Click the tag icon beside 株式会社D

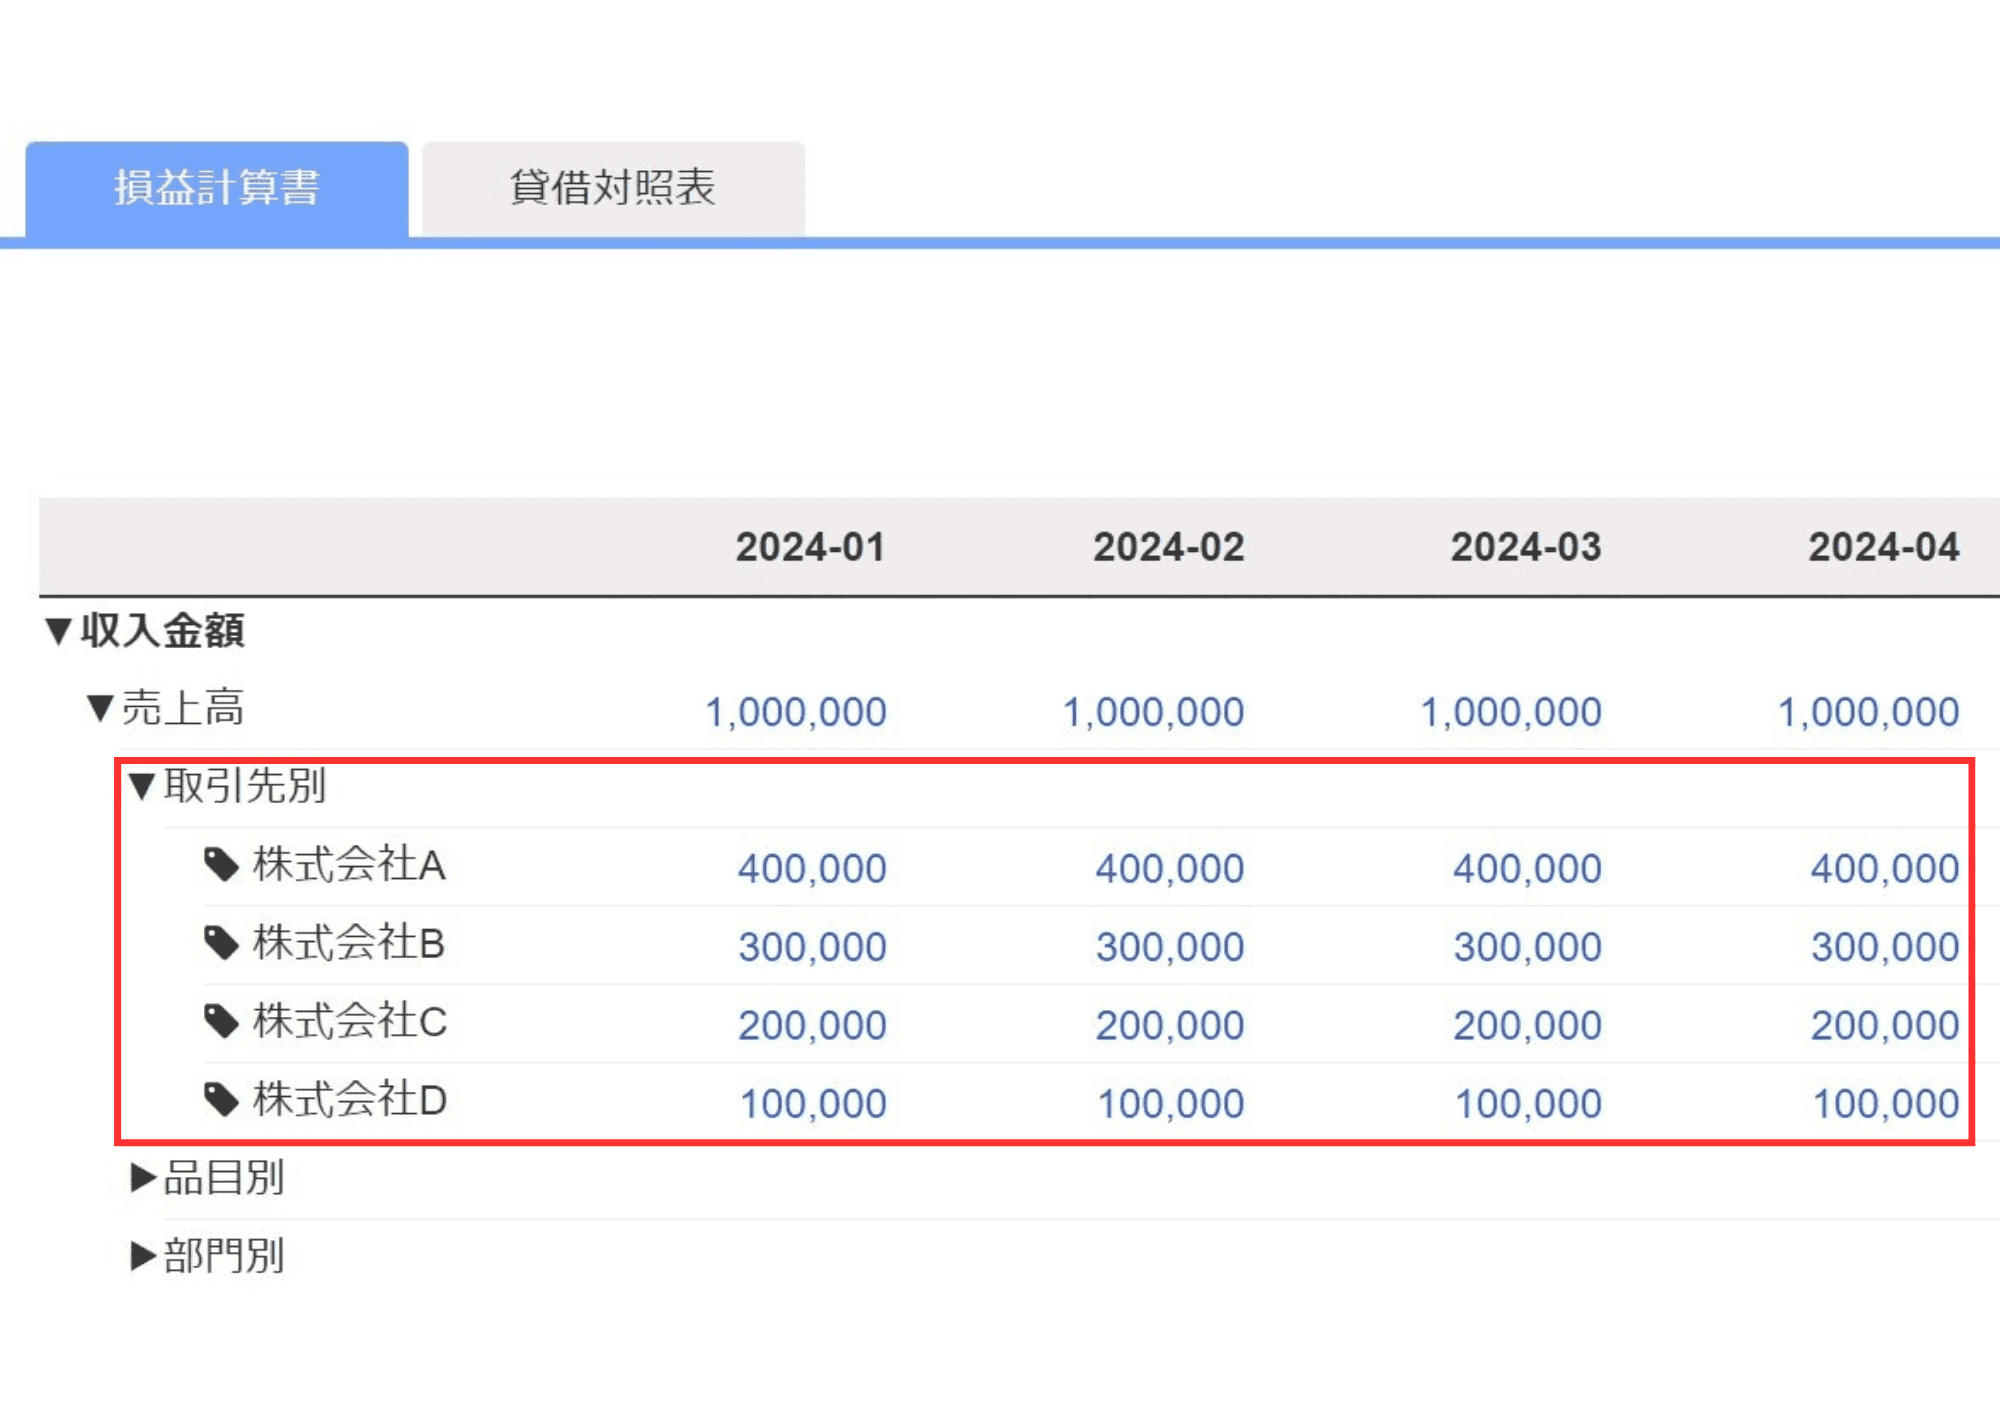[221, 1099]
